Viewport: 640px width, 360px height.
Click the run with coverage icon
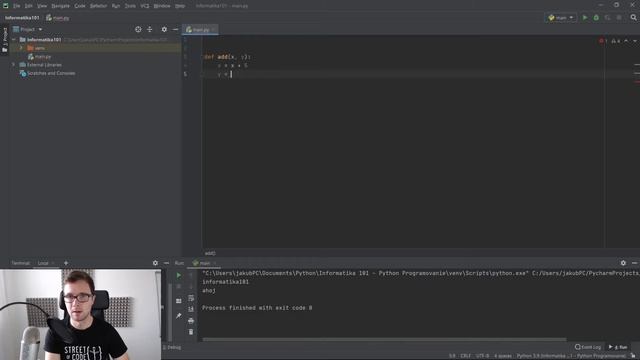coord(608,18)
